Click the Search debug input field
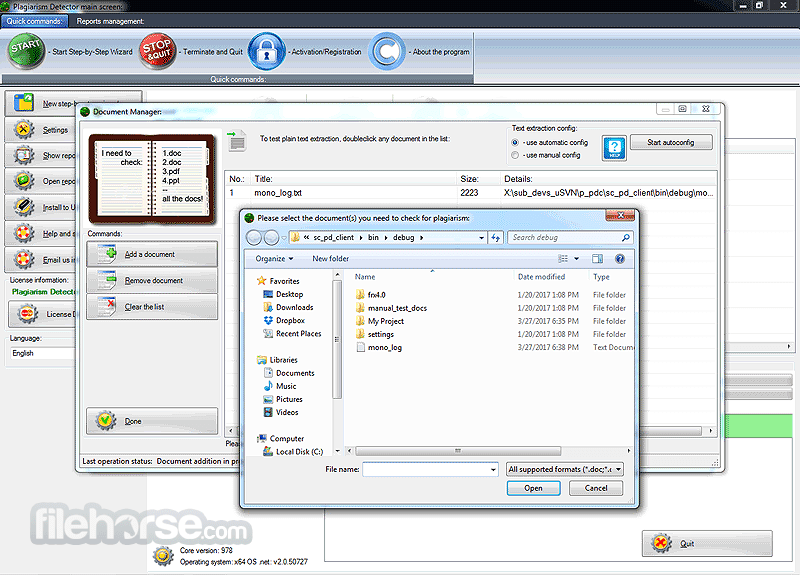This screenshot has height=575, width=800. [x=570, y=238]
